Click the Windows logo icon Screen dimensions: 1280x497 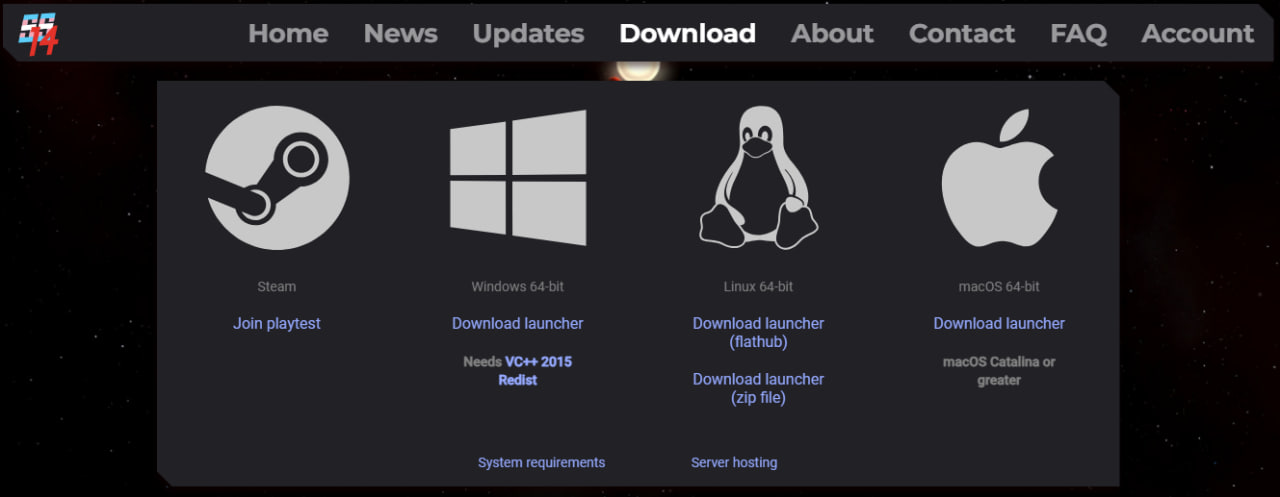click(518, 178)
